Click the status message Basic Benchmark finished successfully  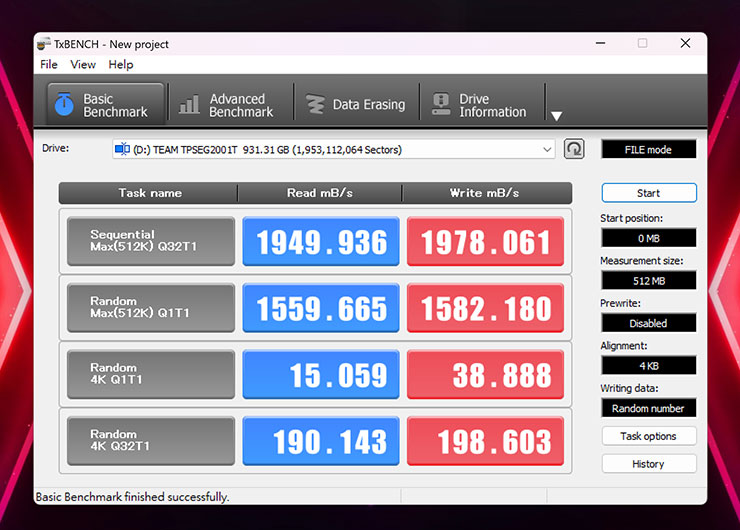coord(132,496)
